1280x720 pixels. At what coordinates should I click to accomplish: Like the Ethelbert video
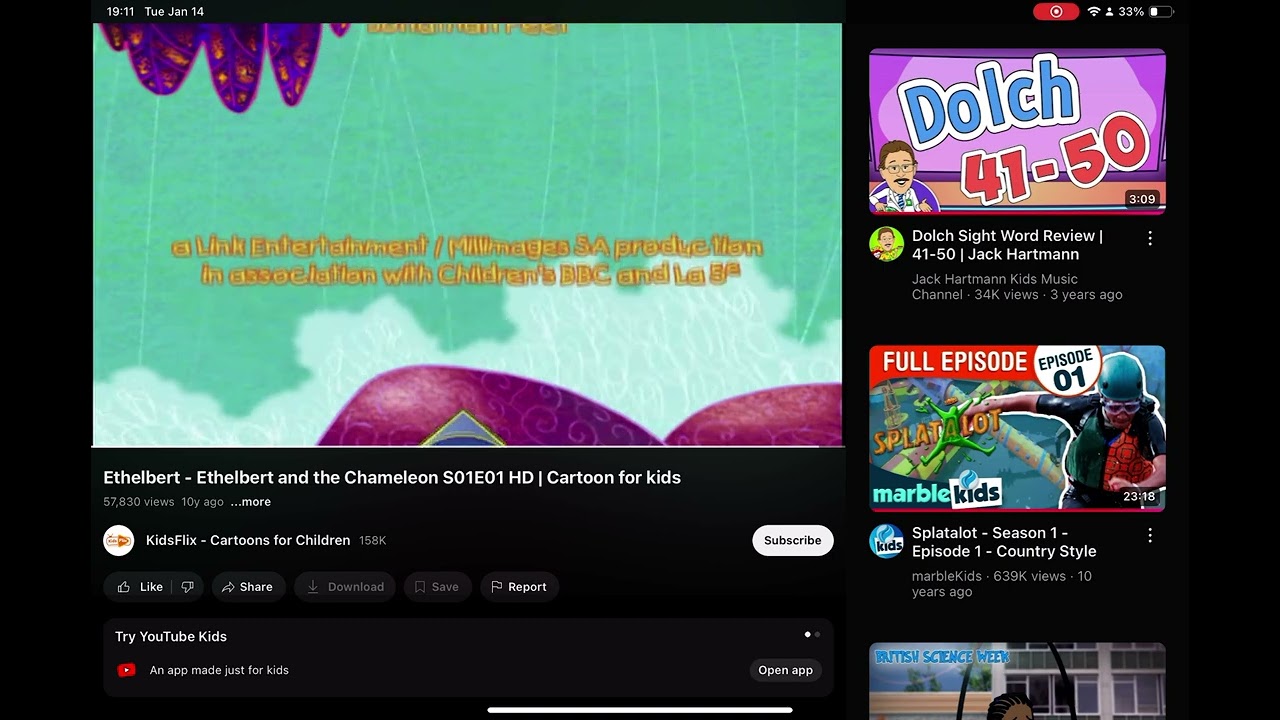point(139,587)
